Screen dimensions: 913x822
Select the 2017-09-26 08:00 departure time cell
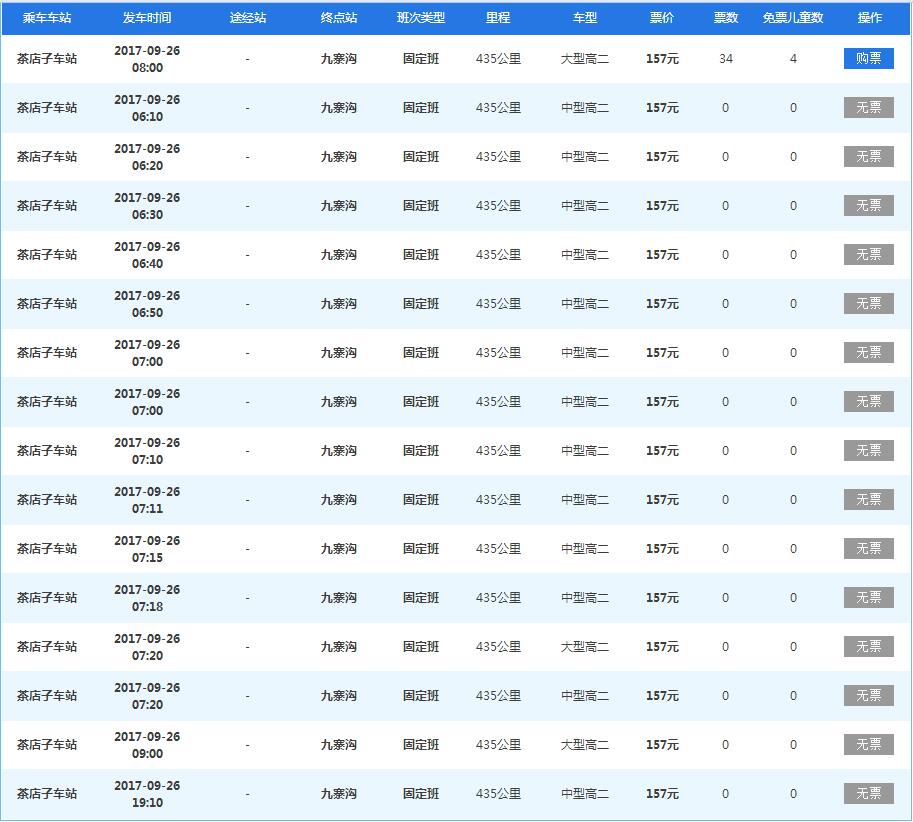coord(147,59)
